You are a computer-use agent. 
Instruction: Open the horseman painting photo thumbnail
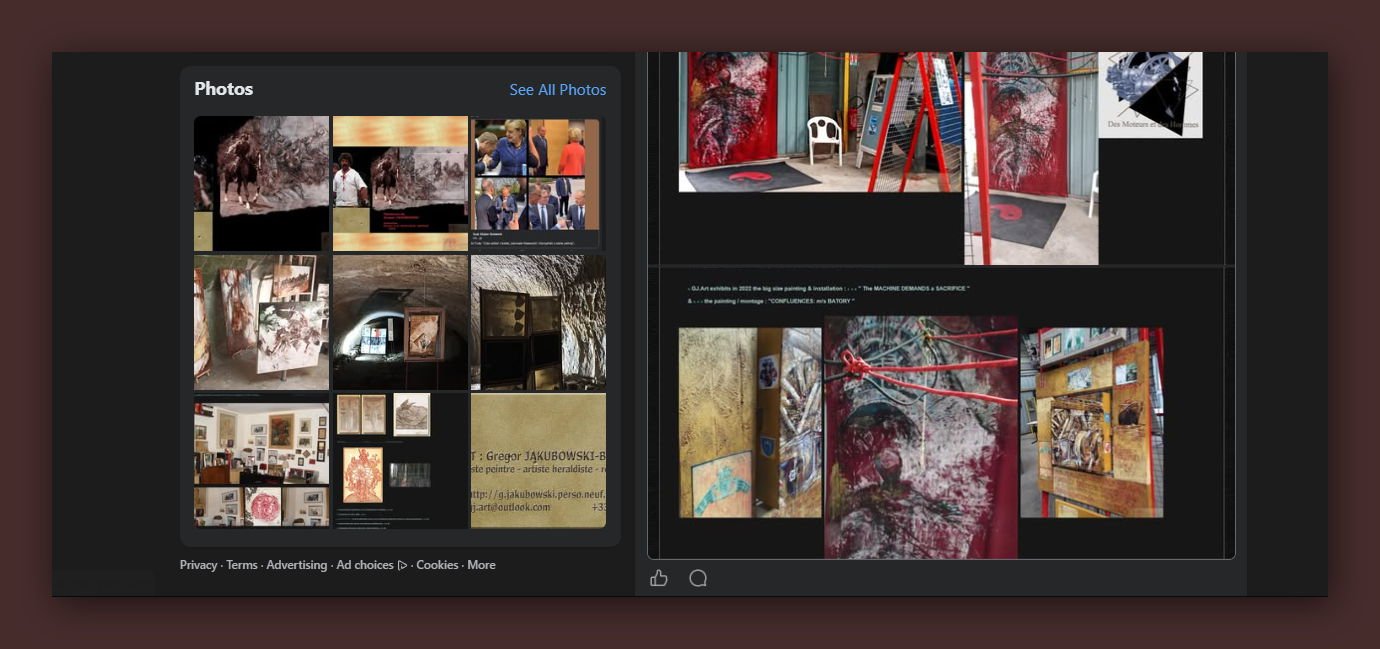pyautogui.click(x=261, y=183)
